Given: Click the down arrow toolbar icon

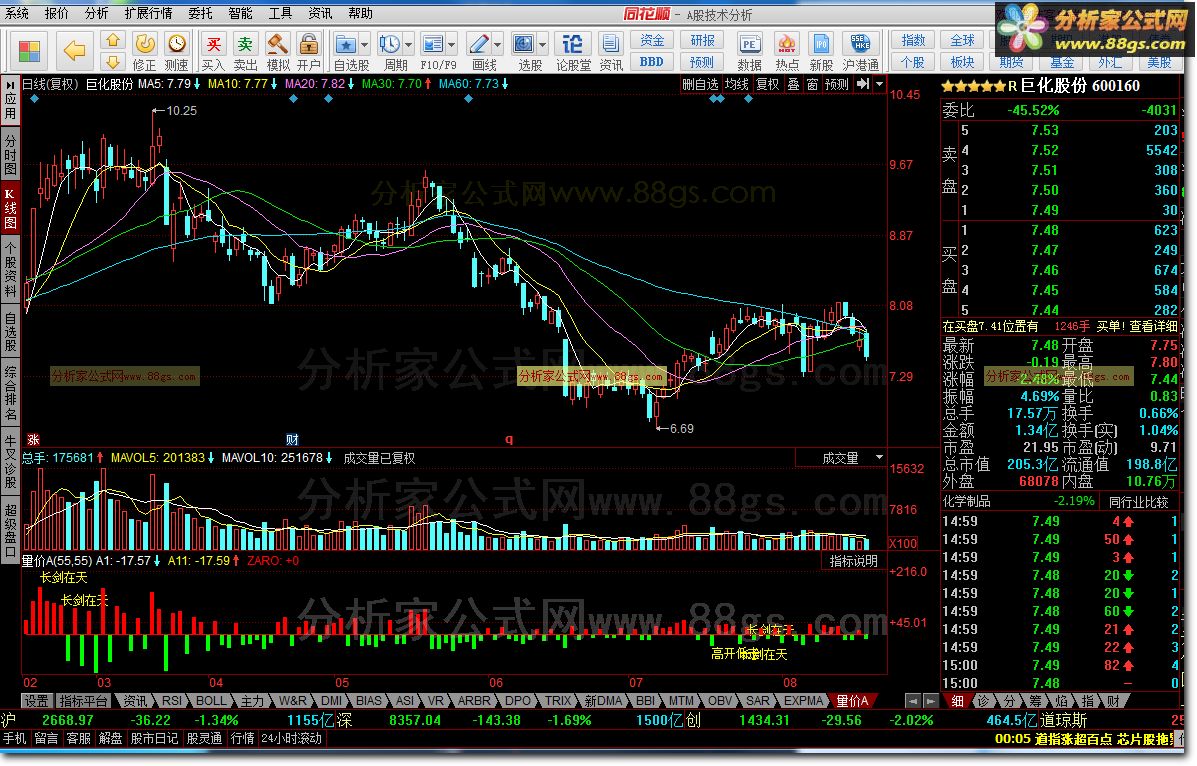Looking at the screenshot, I should (x=112, y=63).
